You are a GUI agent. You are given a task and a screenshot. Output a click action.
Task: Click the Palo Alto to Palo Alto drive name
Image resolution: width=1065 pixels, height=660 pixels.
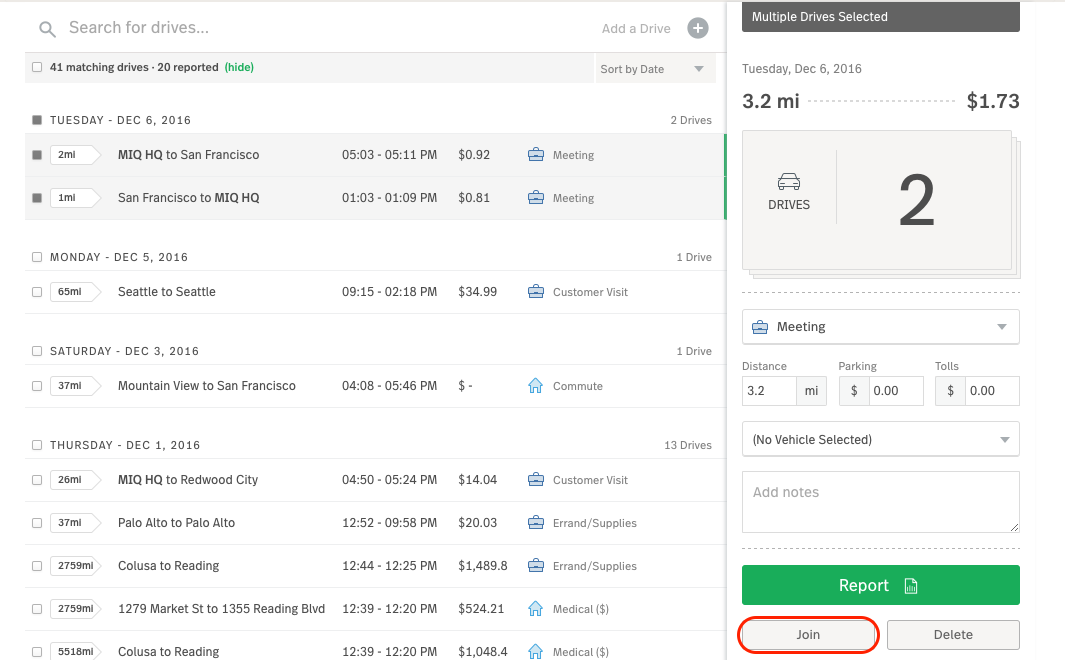pyautogui.click(x=177, y=523)
